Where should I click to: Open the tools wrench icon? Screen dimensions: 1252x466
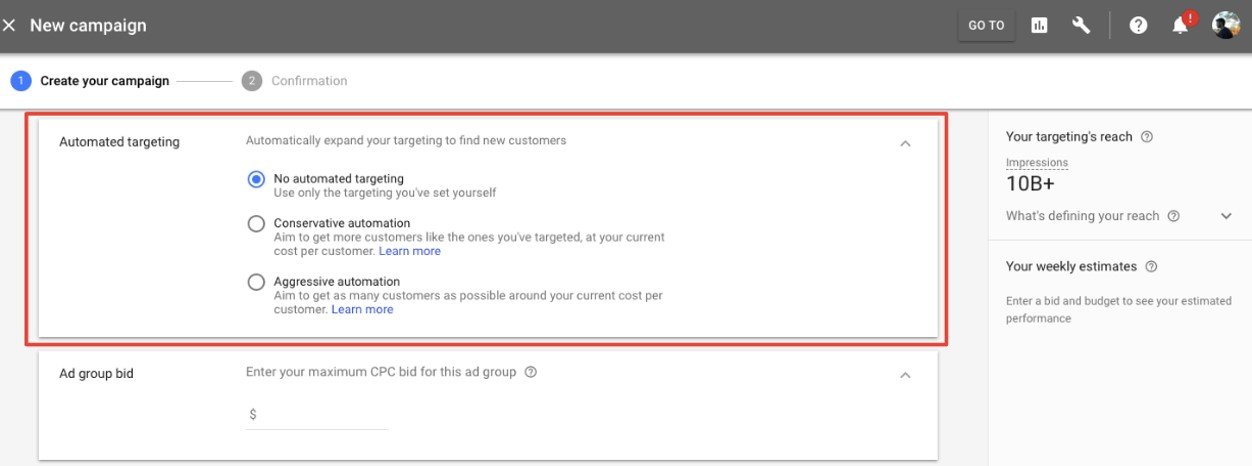(x=1081, y=26)
